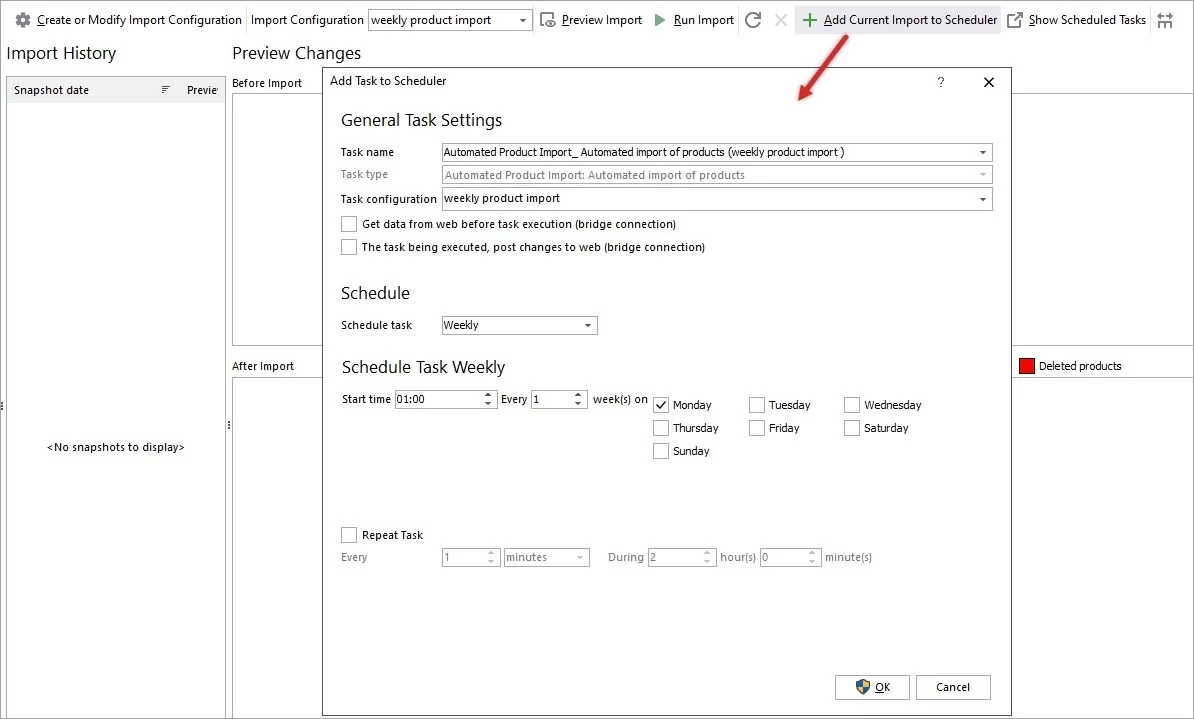Toggle the Tuesday schedule checkbox
This screenshot has width=1194, height=719.
(x=757, y=404)
